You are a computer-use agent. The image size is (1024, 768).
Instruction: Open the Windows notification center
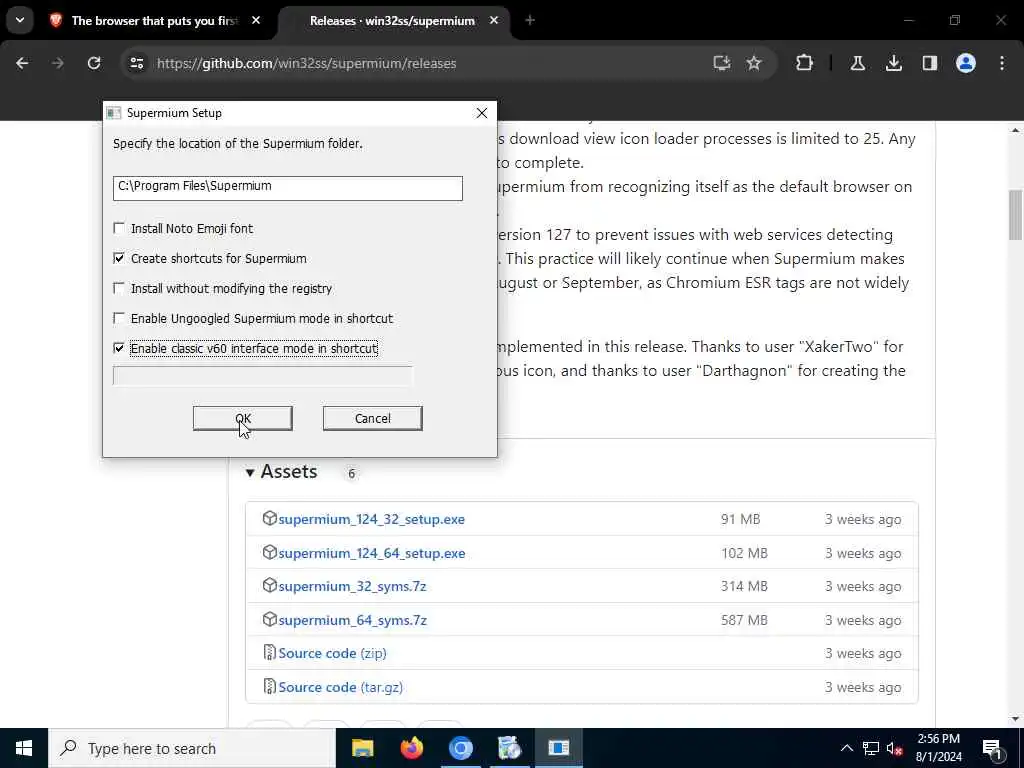(993, 748)
